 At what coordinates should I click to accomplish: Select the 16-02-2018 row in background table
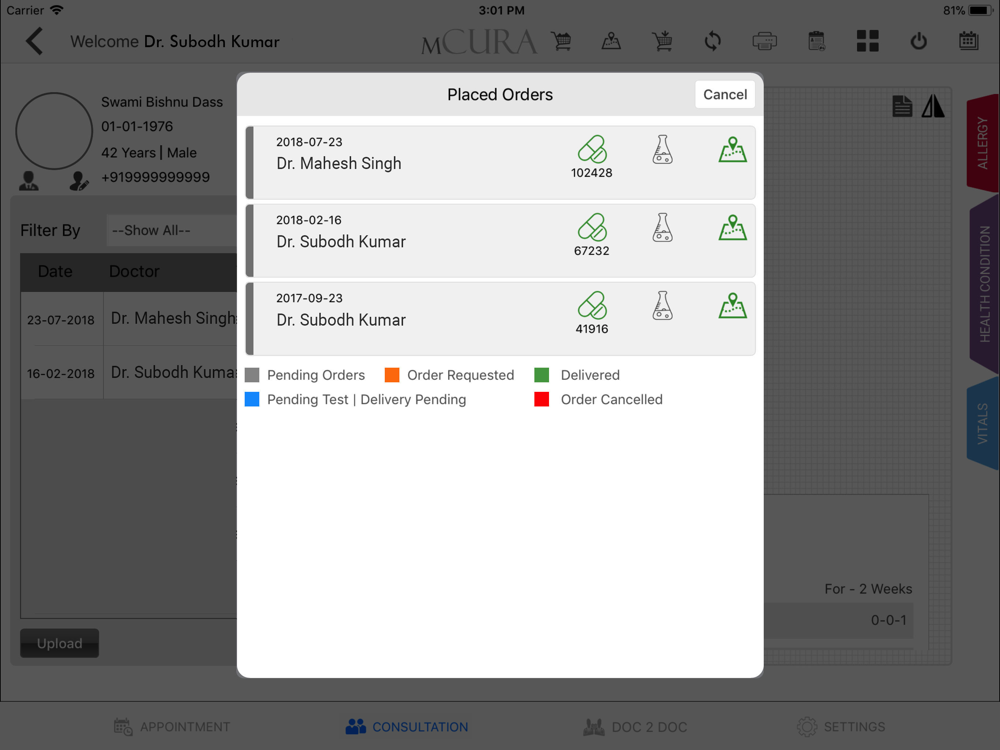129,373
